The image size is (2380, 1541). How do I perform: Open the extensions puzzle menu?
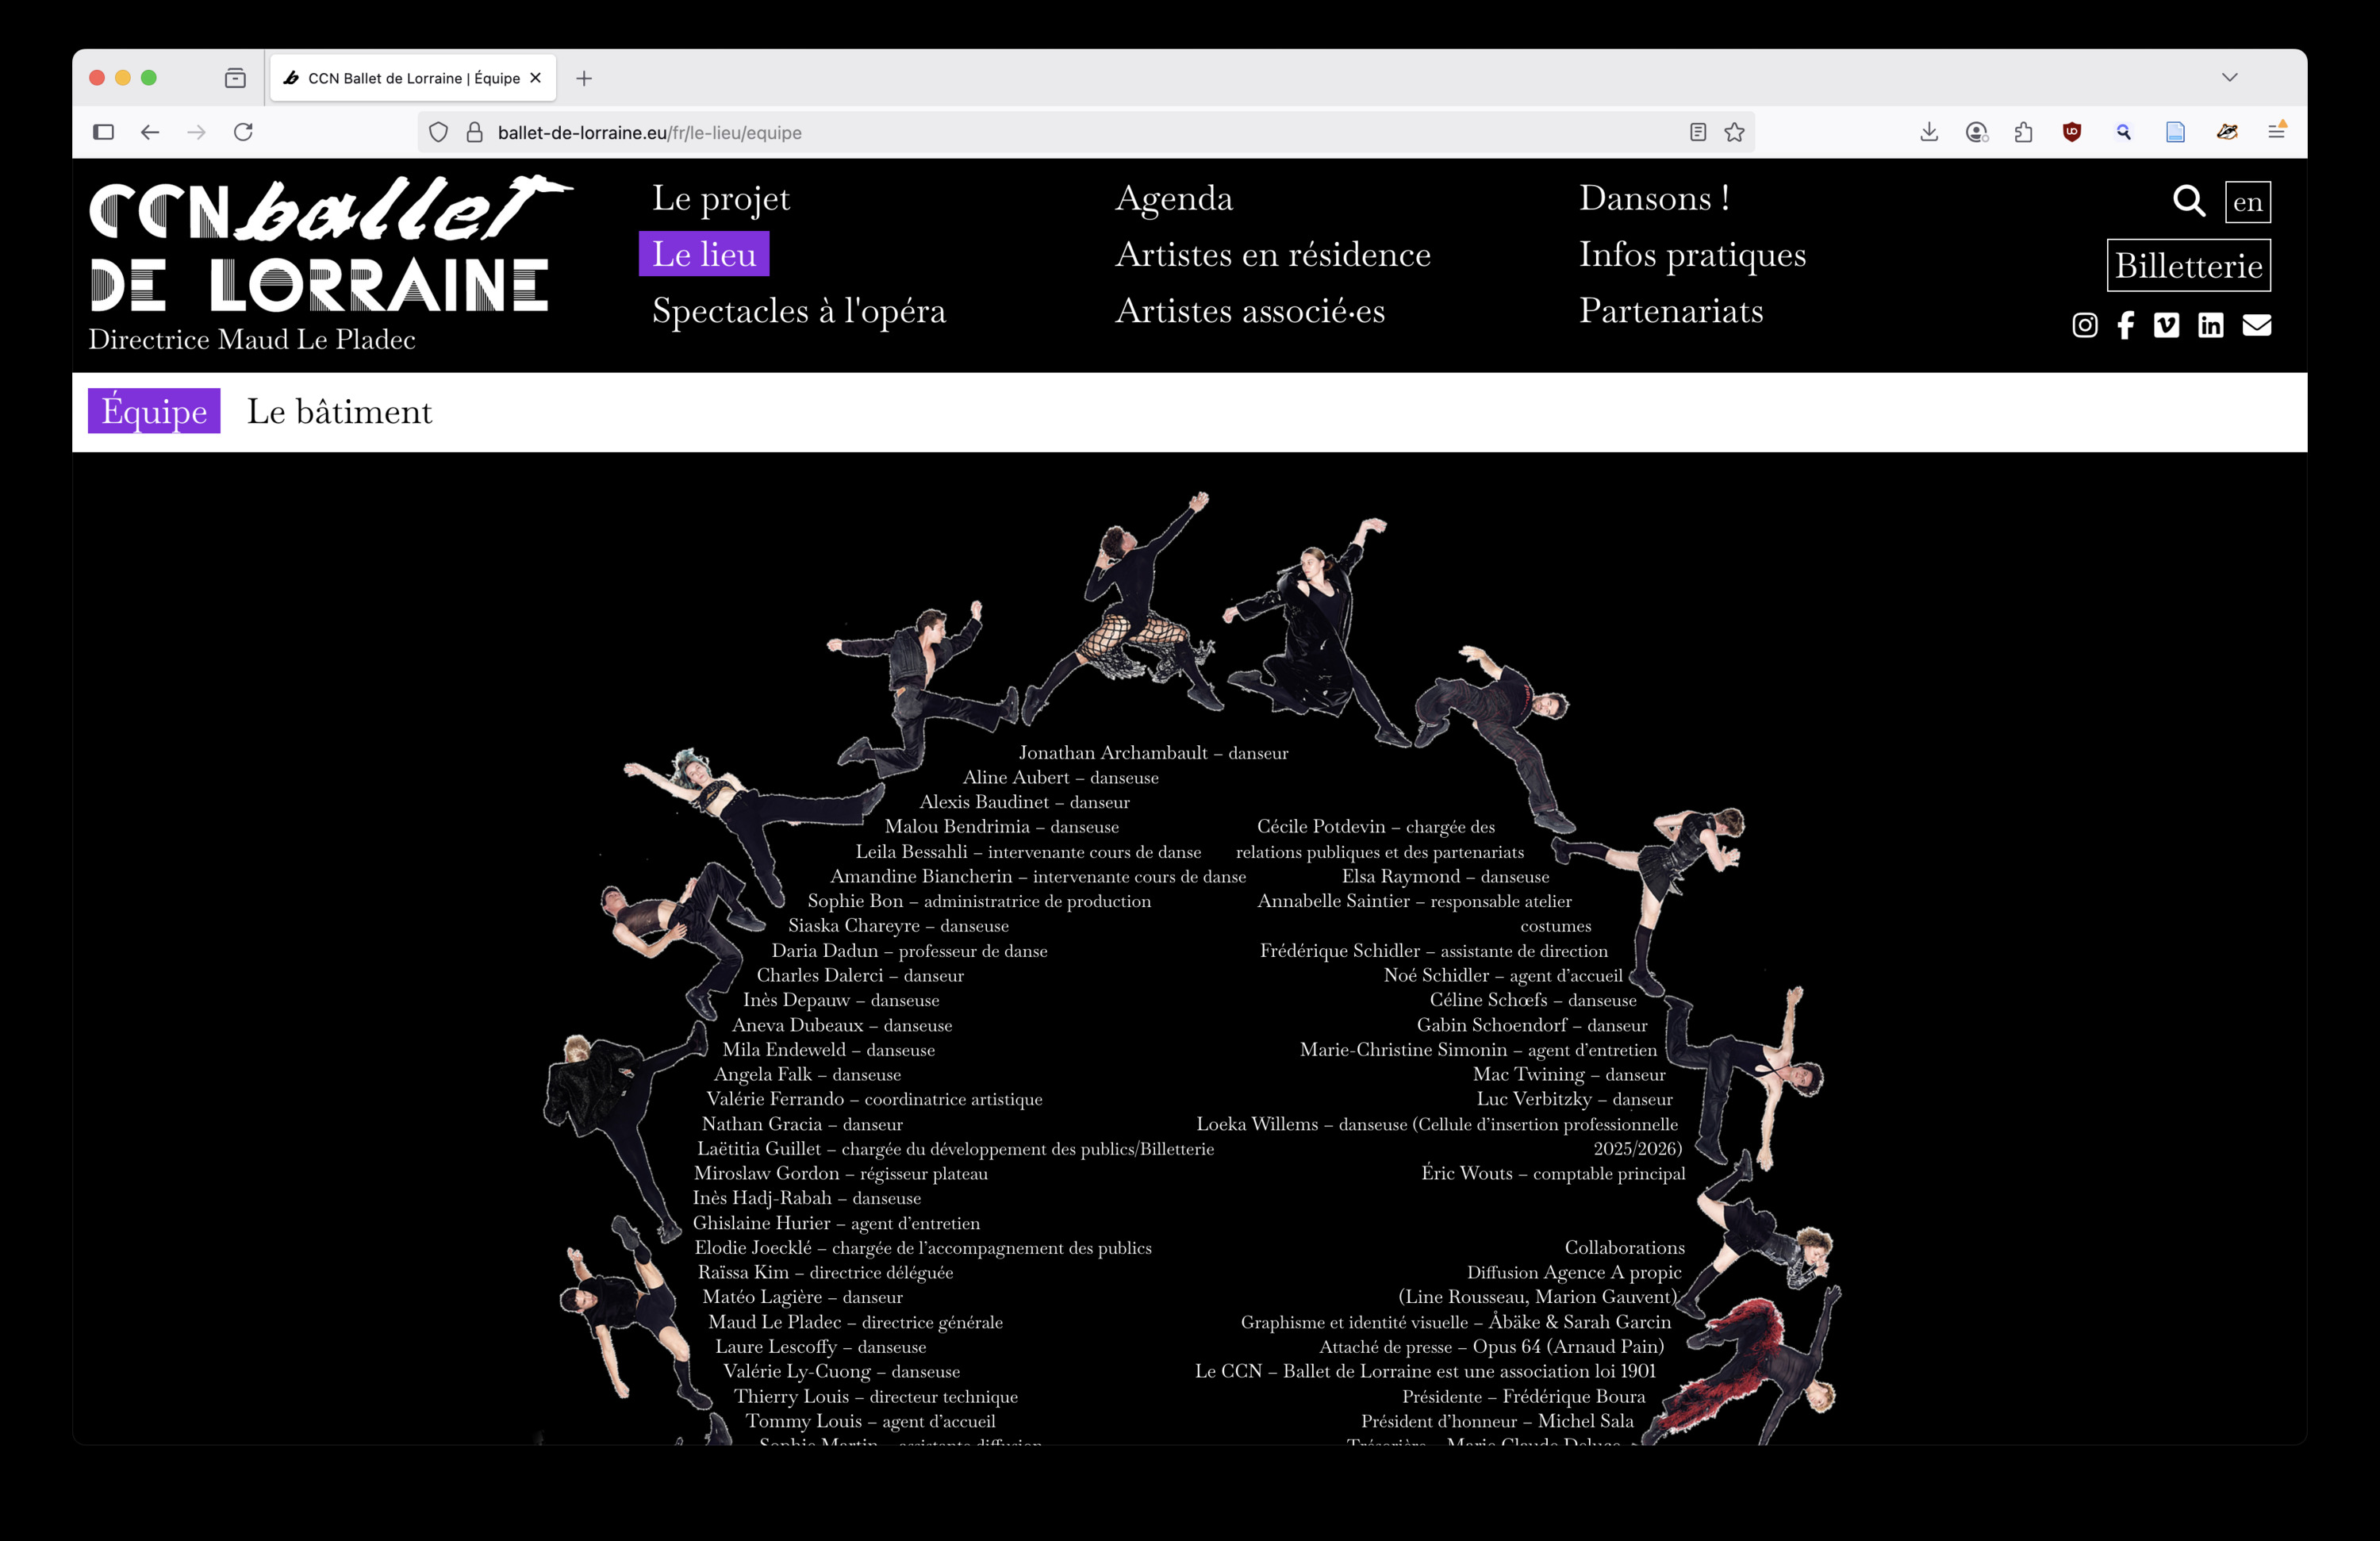pyautogui.click(x=2023, y=132)
